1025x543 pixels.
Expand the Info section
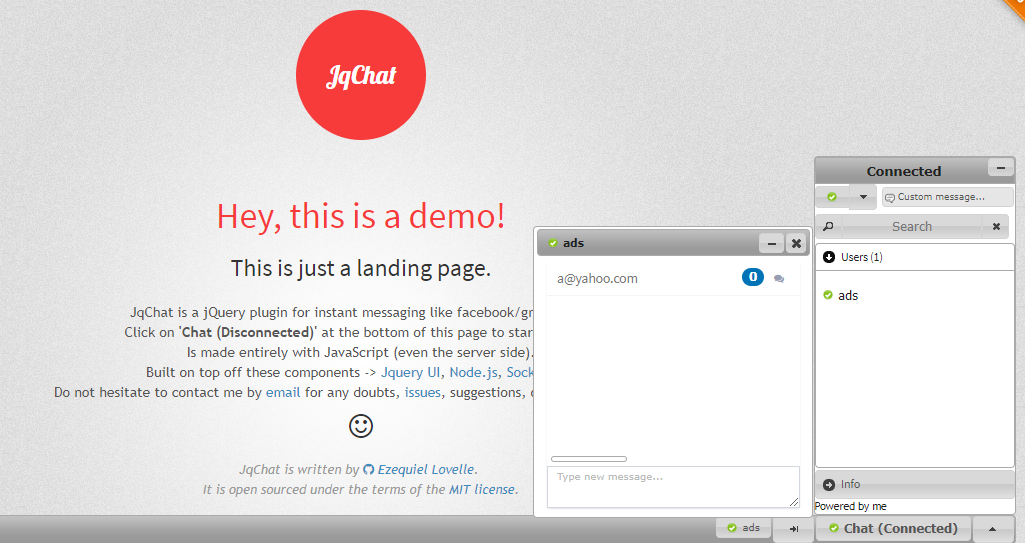[914, 484]
